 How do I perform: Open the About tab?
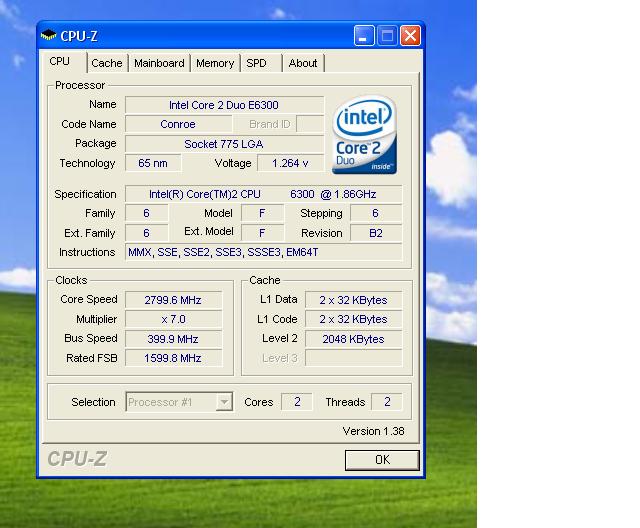coord(303,63)
